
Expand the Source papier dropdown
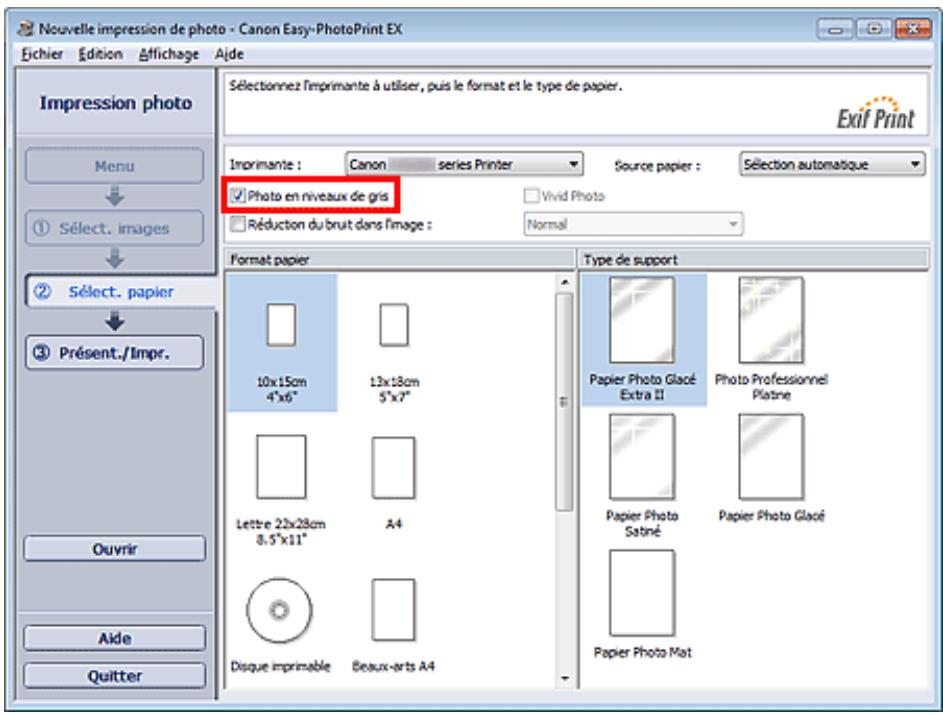click(x=832, y=164)
